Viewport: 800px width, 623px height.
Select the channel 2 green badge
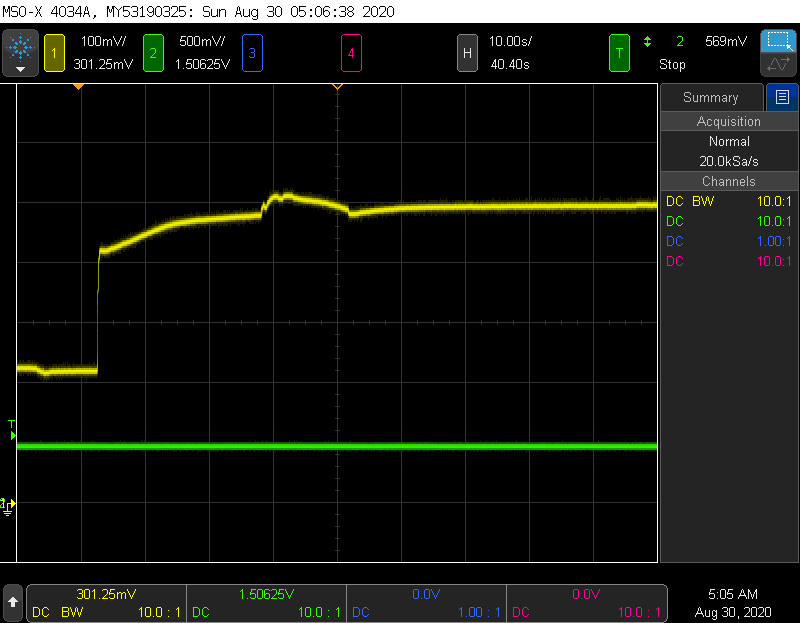(153, 53)
